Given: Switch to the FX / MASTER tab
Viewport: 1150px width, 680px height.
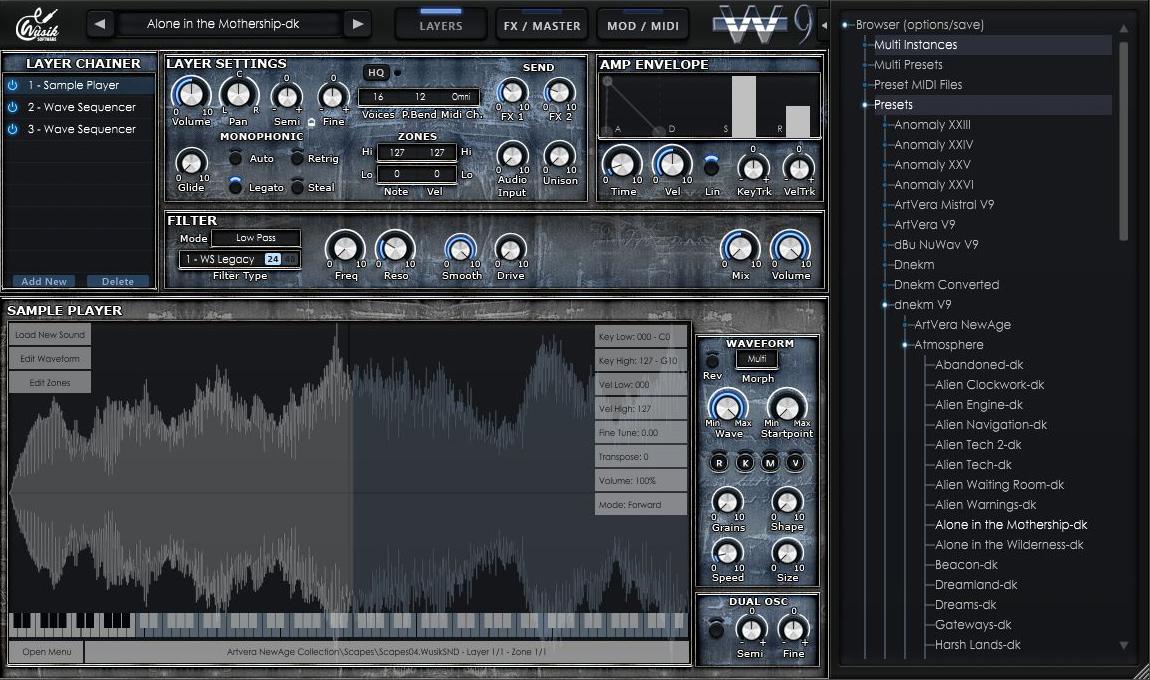Looking at the screenshot, I should click(x=542, y=25).
